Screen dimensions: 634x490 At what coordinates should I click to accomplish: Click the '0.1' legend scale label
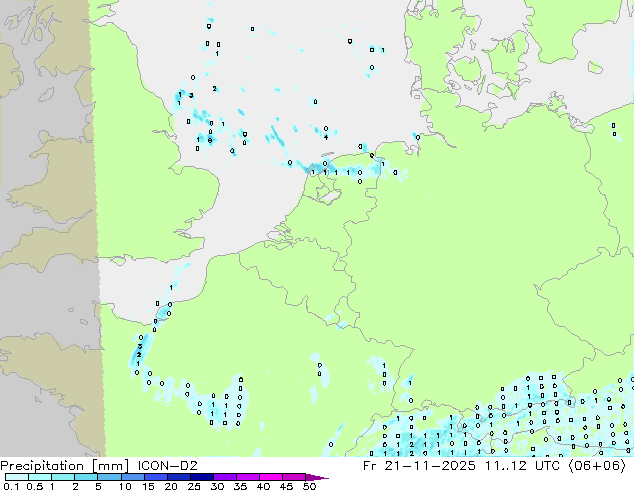tap(11, 486)
